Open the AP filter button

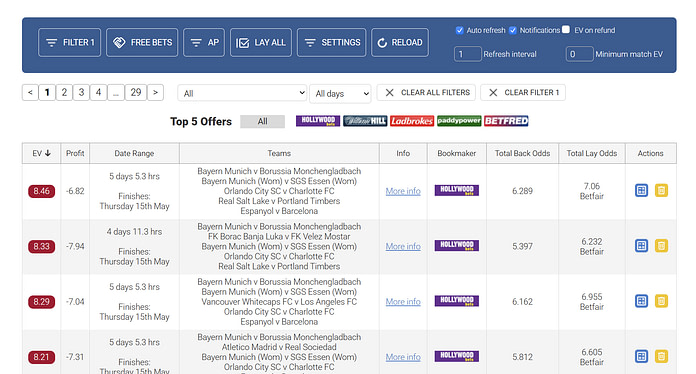coord(204,43)
